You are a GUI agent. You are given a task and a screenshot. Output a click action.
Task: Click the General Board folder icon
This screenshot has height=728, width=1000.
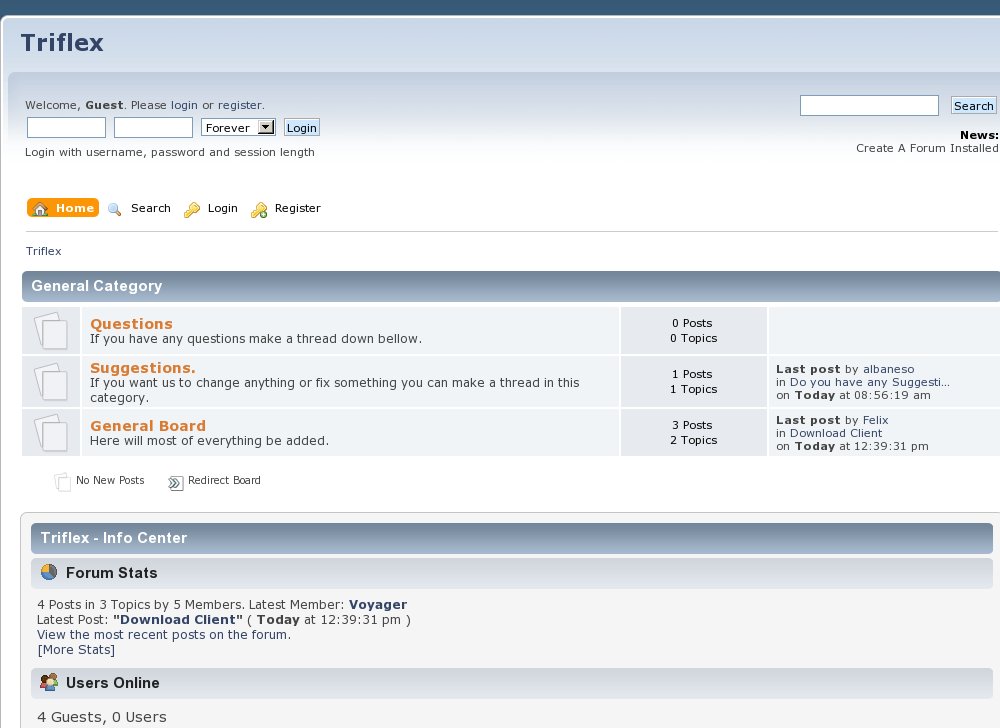coord(51,432)
